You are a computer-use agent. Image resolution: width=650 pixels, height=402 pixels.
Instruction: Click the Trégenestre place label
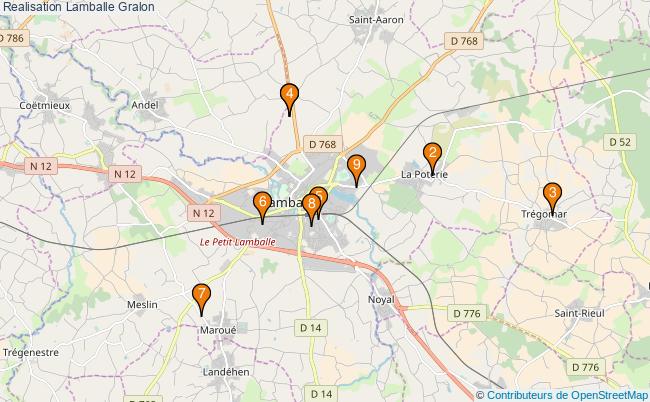[31, 353]
